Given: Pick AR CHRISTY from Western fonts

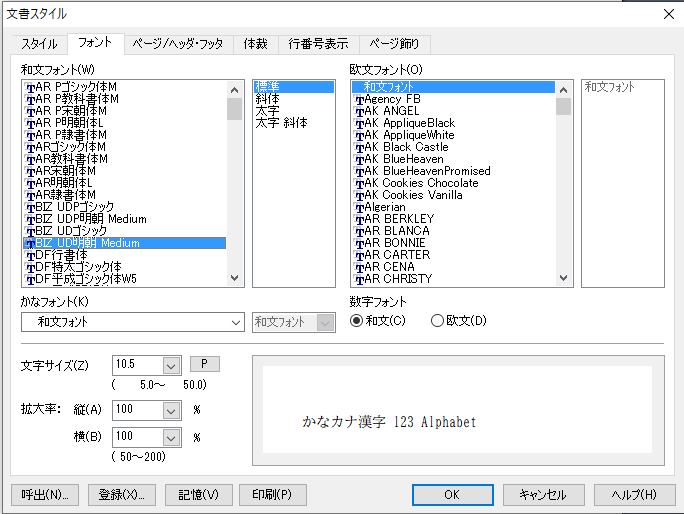Looking at the screenshot, I should click(x=398, y=279).
